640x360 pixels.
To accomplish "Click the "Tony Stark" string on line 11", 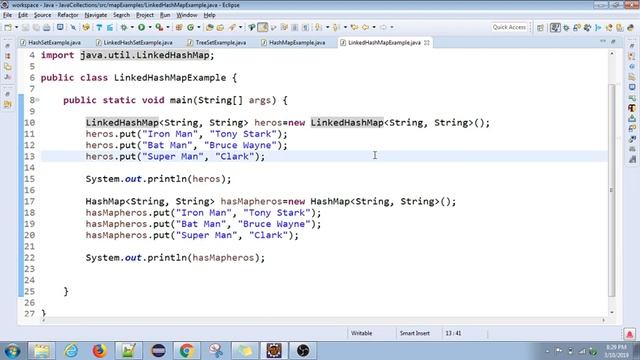I will point(243,134).
